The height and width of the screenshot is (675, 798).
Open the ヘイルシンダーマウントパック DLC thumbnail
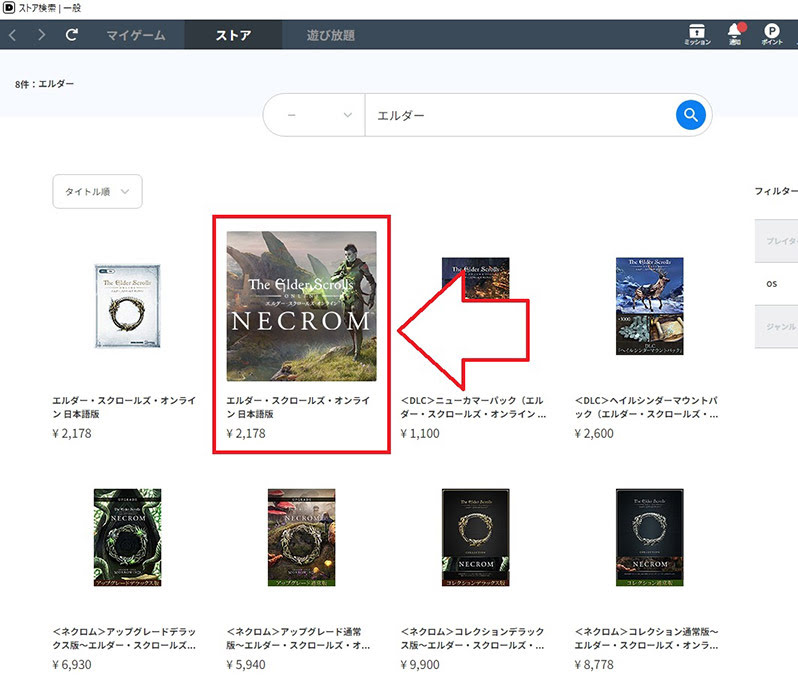(650, 306)
